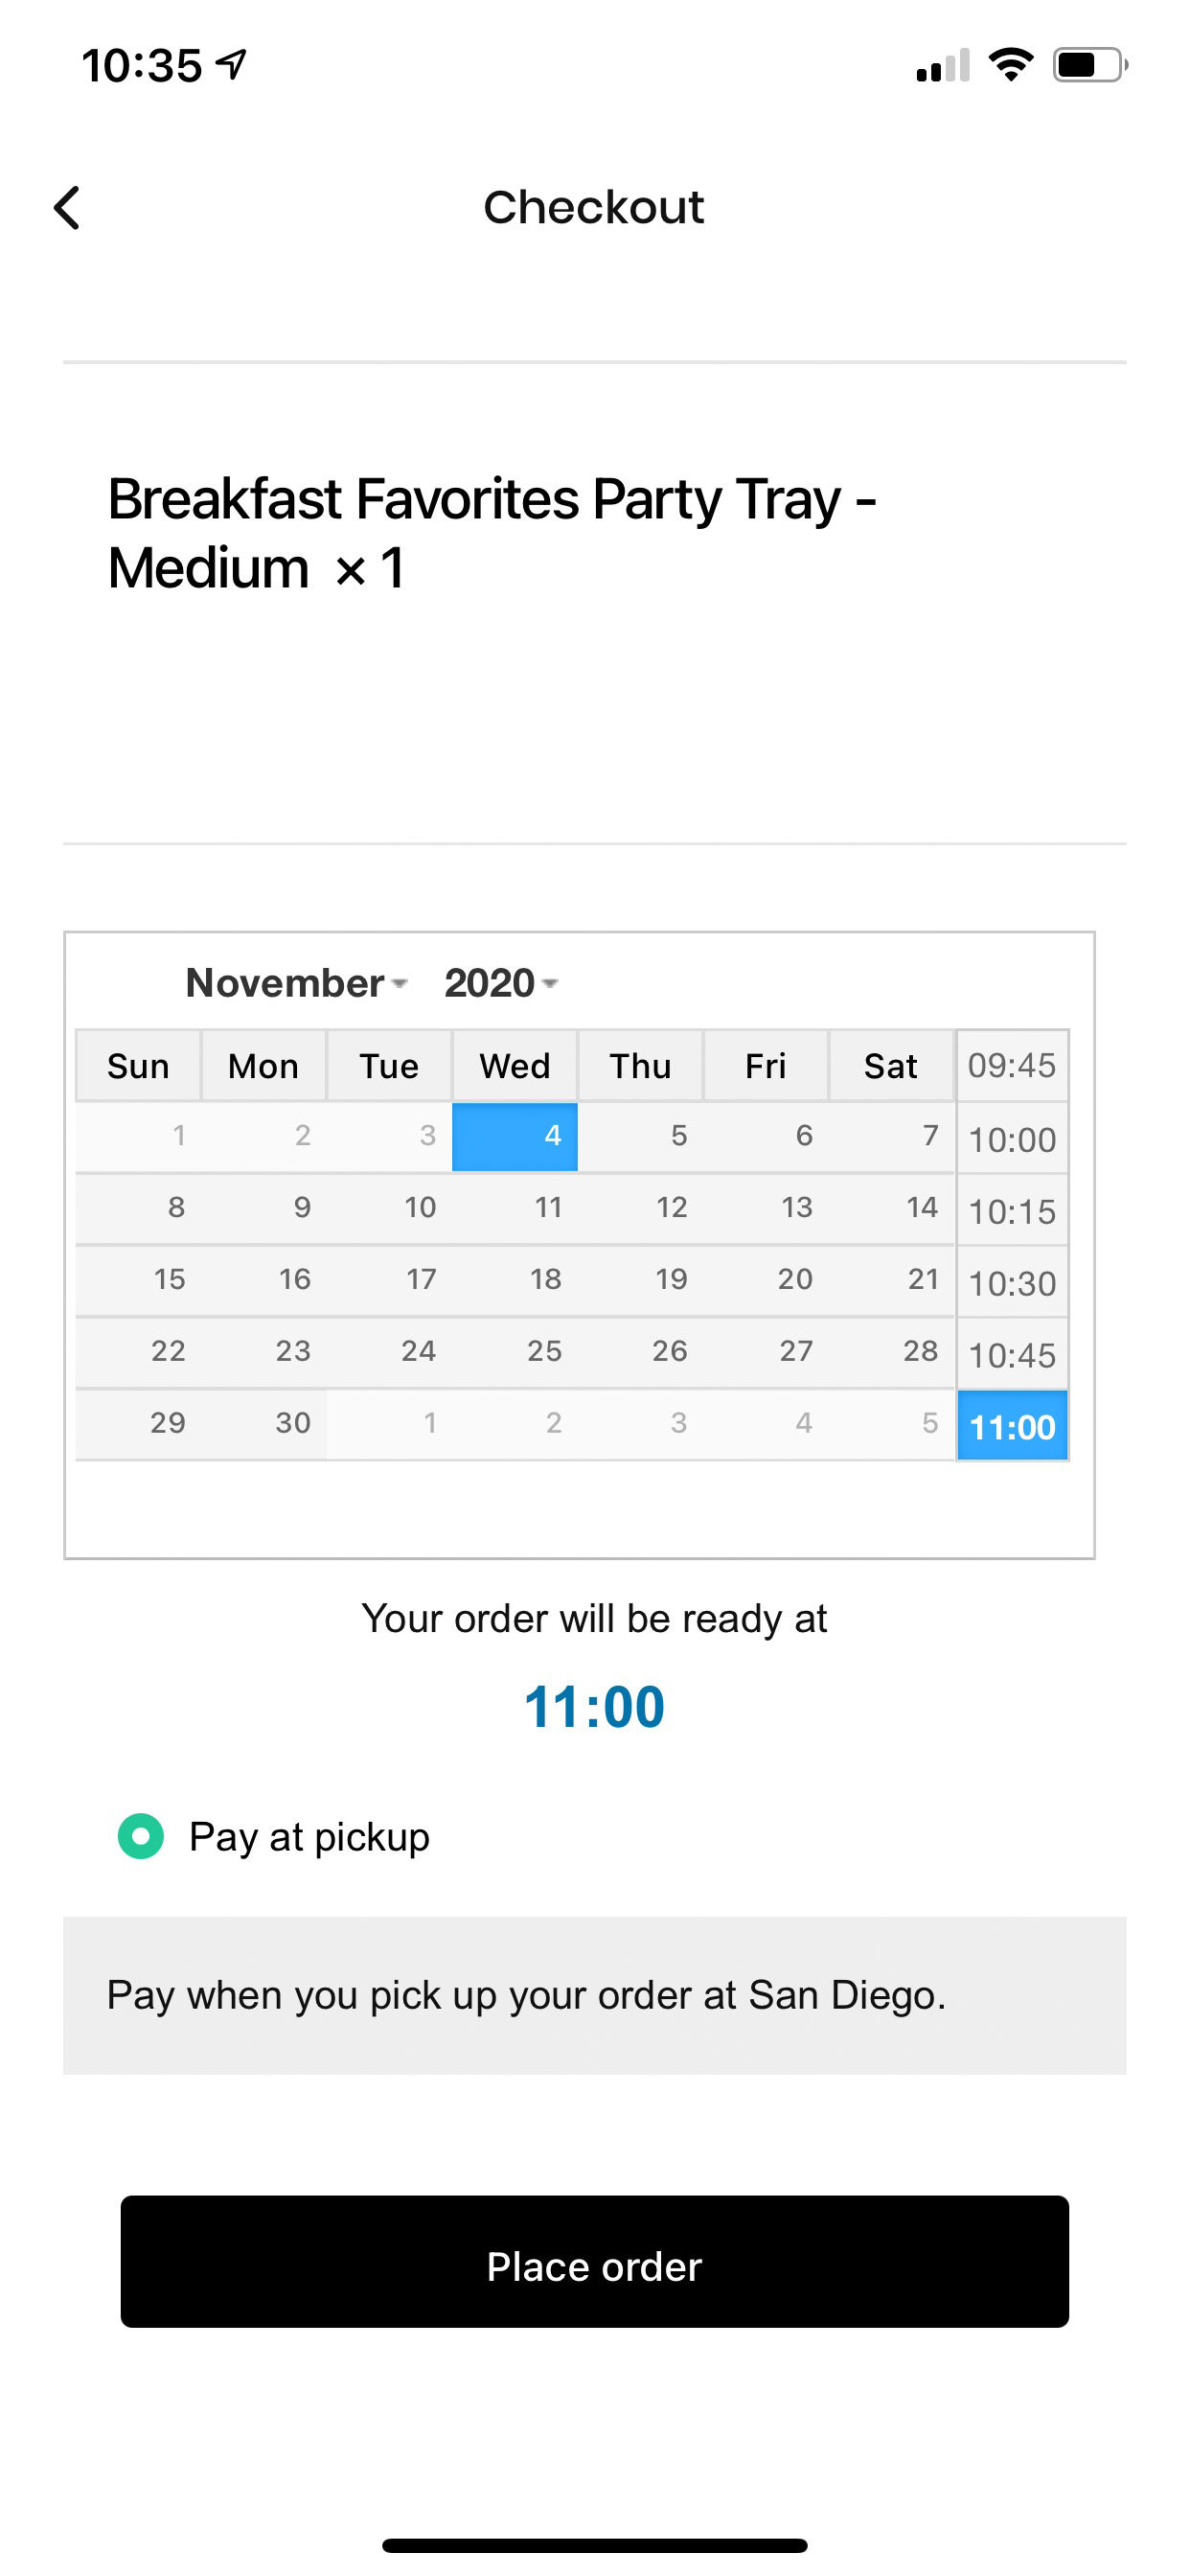Screen dimensions: 1190x2576
Task: Choose Saturday November 21 date
Action: [x=891, y=1279]
